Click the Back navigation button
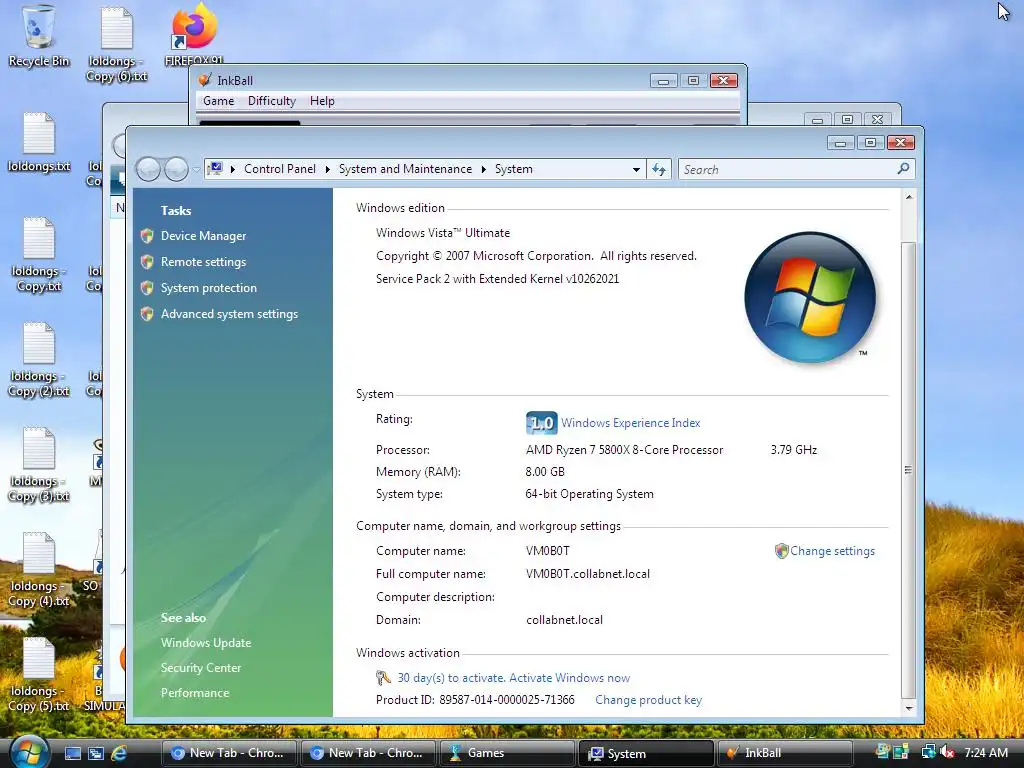1024x768 pixels. pos(148,169)
